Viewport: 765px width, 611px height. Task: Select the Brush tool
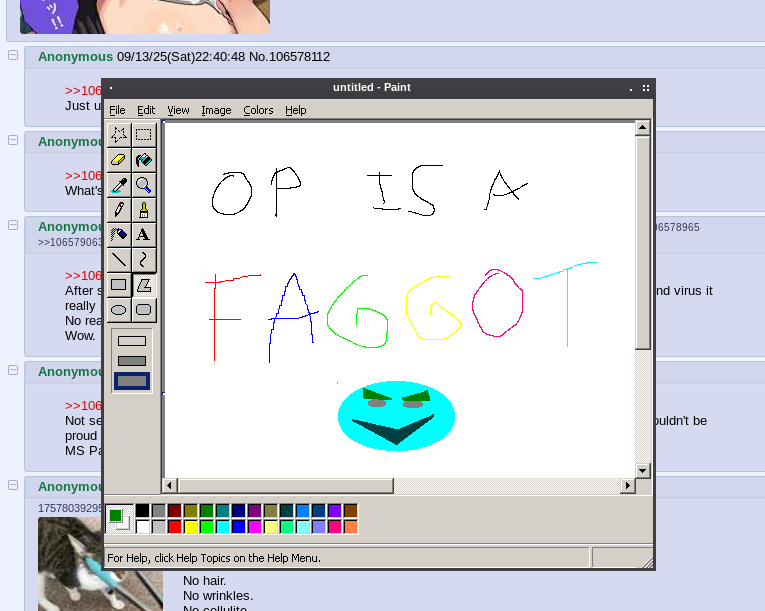[x=144, y=210]
